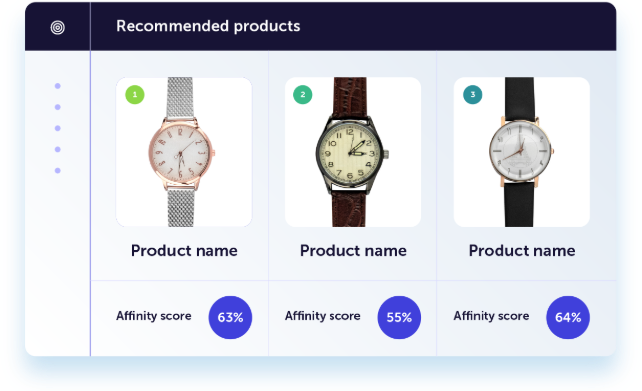Click the 63% affinity score circle

[x=230, y=317]
